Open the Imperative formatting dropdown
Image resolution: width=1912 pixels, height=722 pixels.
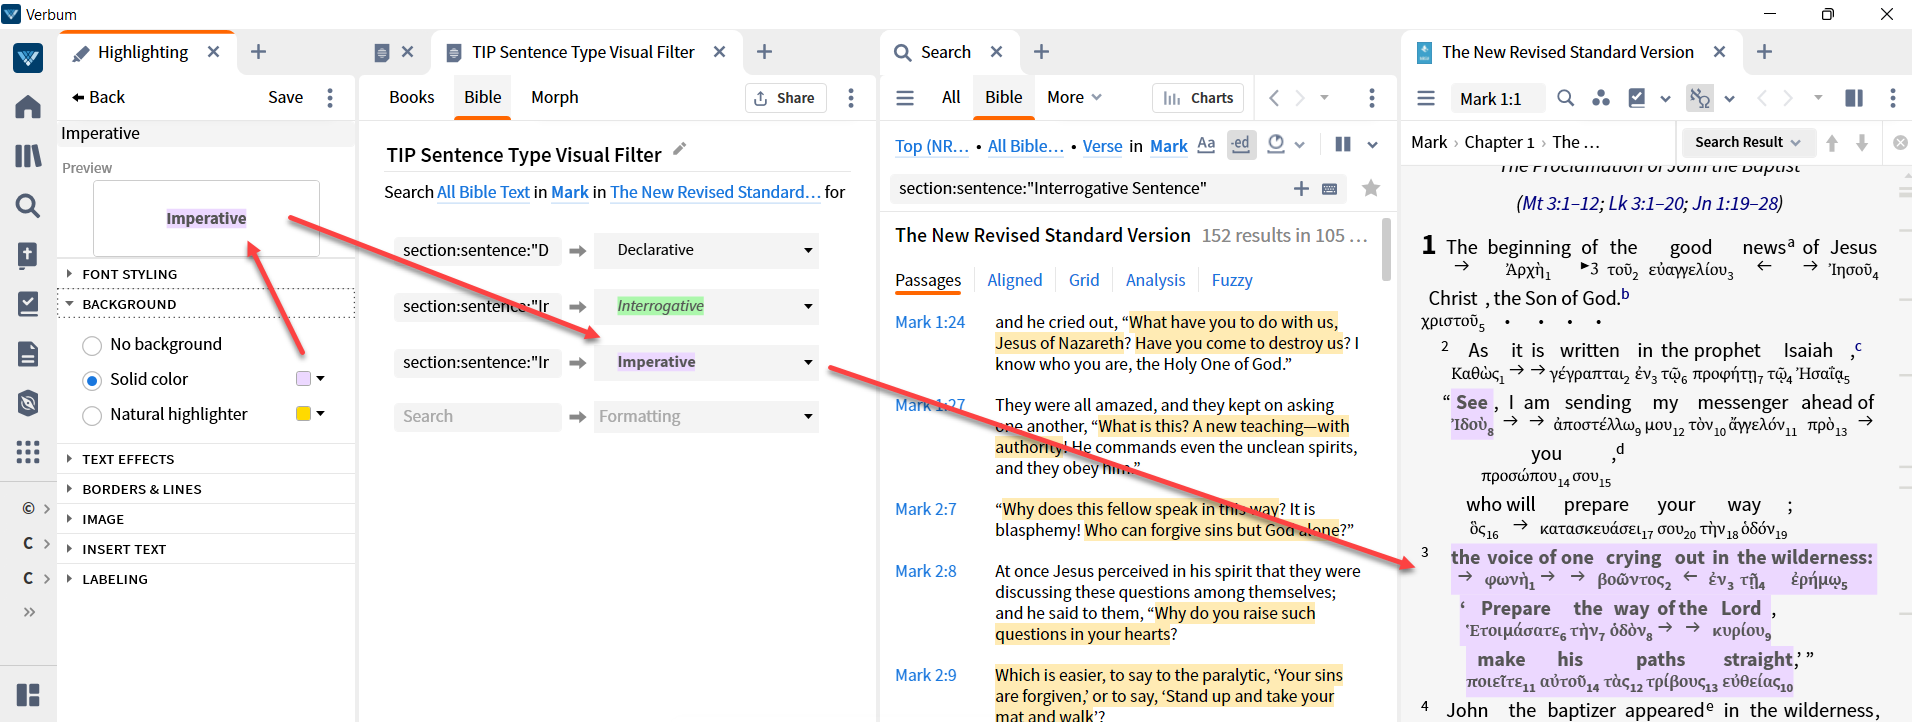(706, 362)
